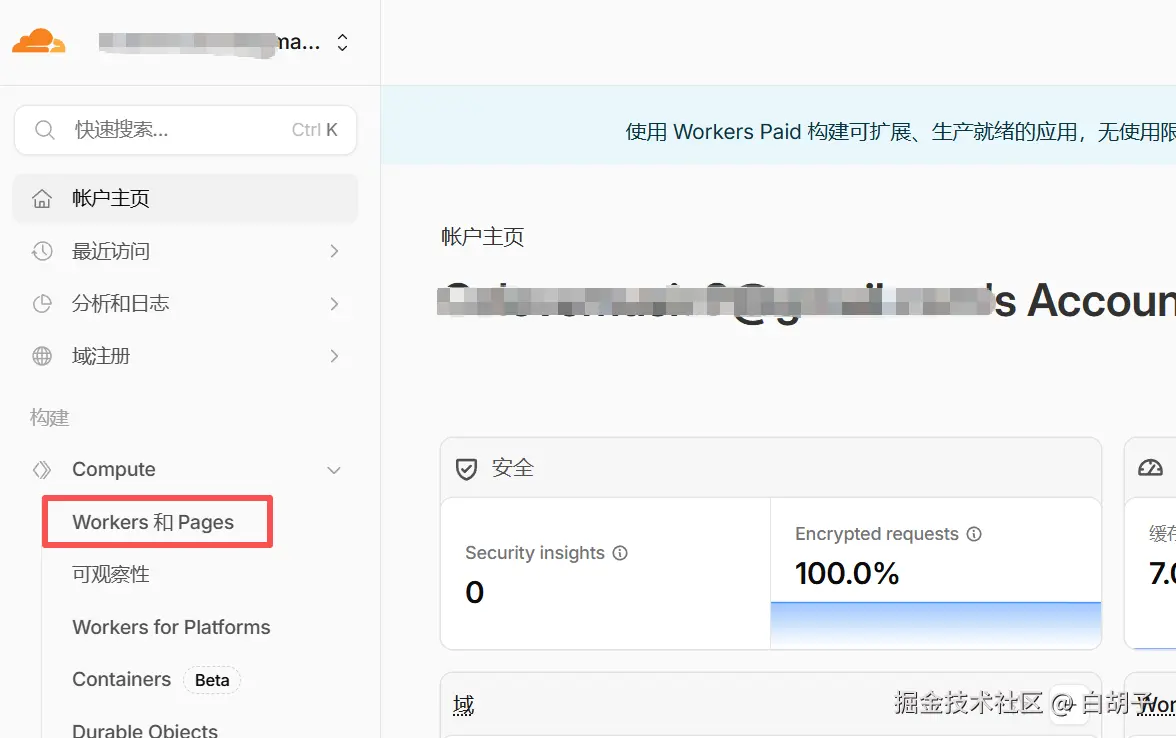Open the 帐户主页 menu item
The image size is (1176, 738).
[x=185, y=198]
